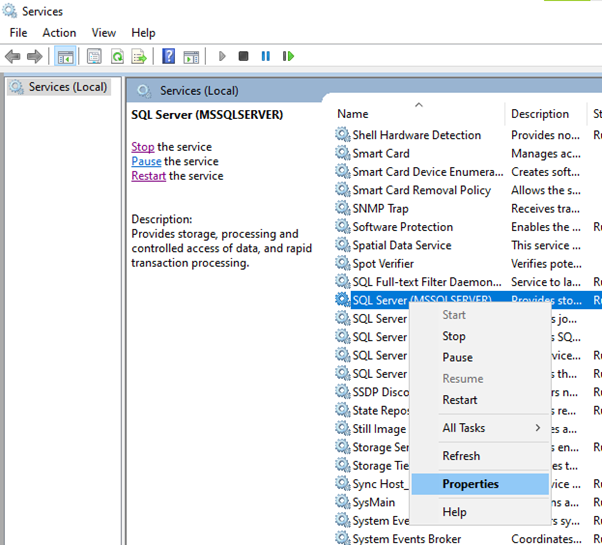Click Services app icon in title bar
Image resolution: width=602 pixels, height=545 pixels.
[10, 11]
